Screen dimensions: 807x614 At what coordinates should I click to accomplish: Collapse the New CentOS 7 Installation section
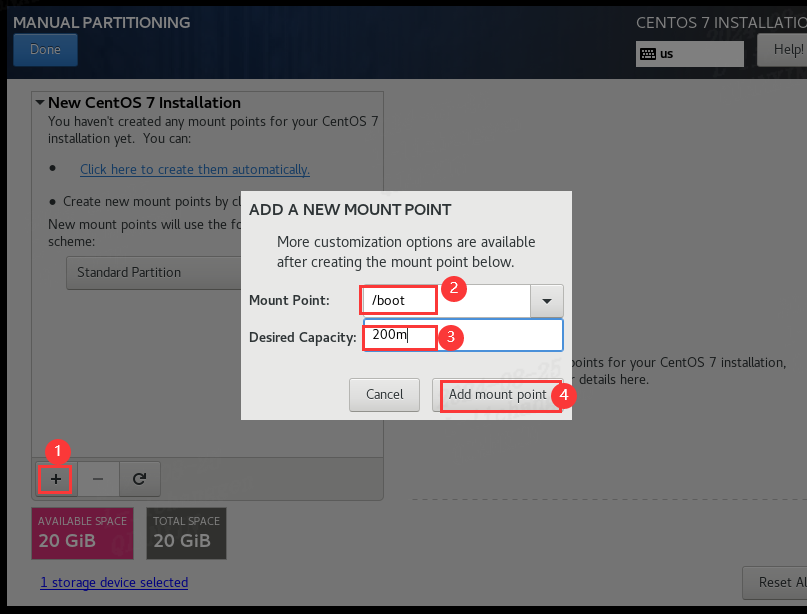pyautogui.click(x=40, y=102)
